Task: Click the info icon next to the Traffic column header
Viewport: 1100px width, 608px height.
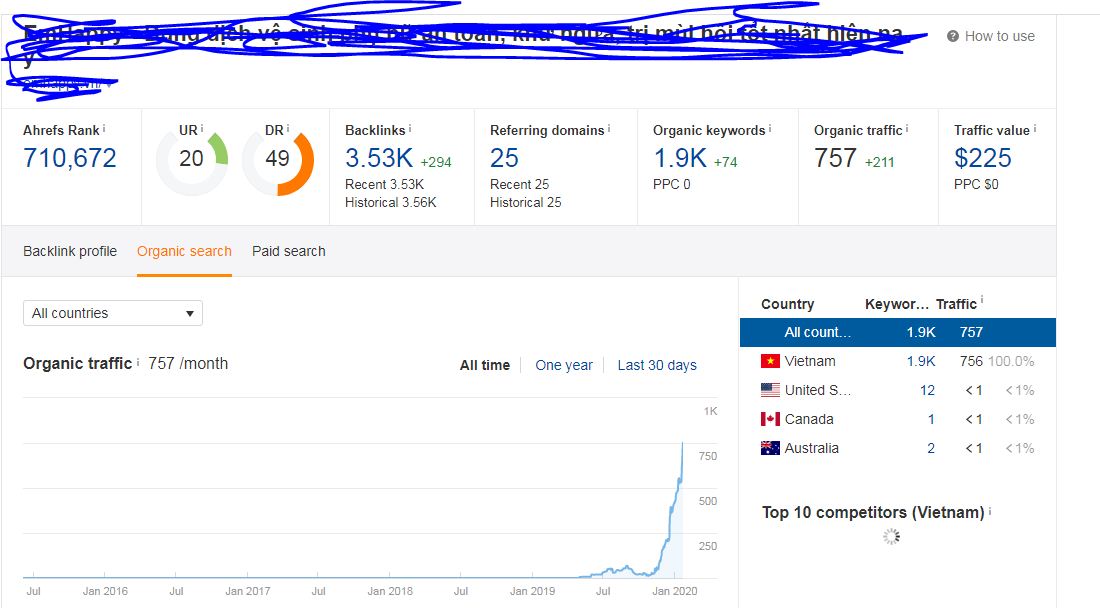Action: click(981, 300)
